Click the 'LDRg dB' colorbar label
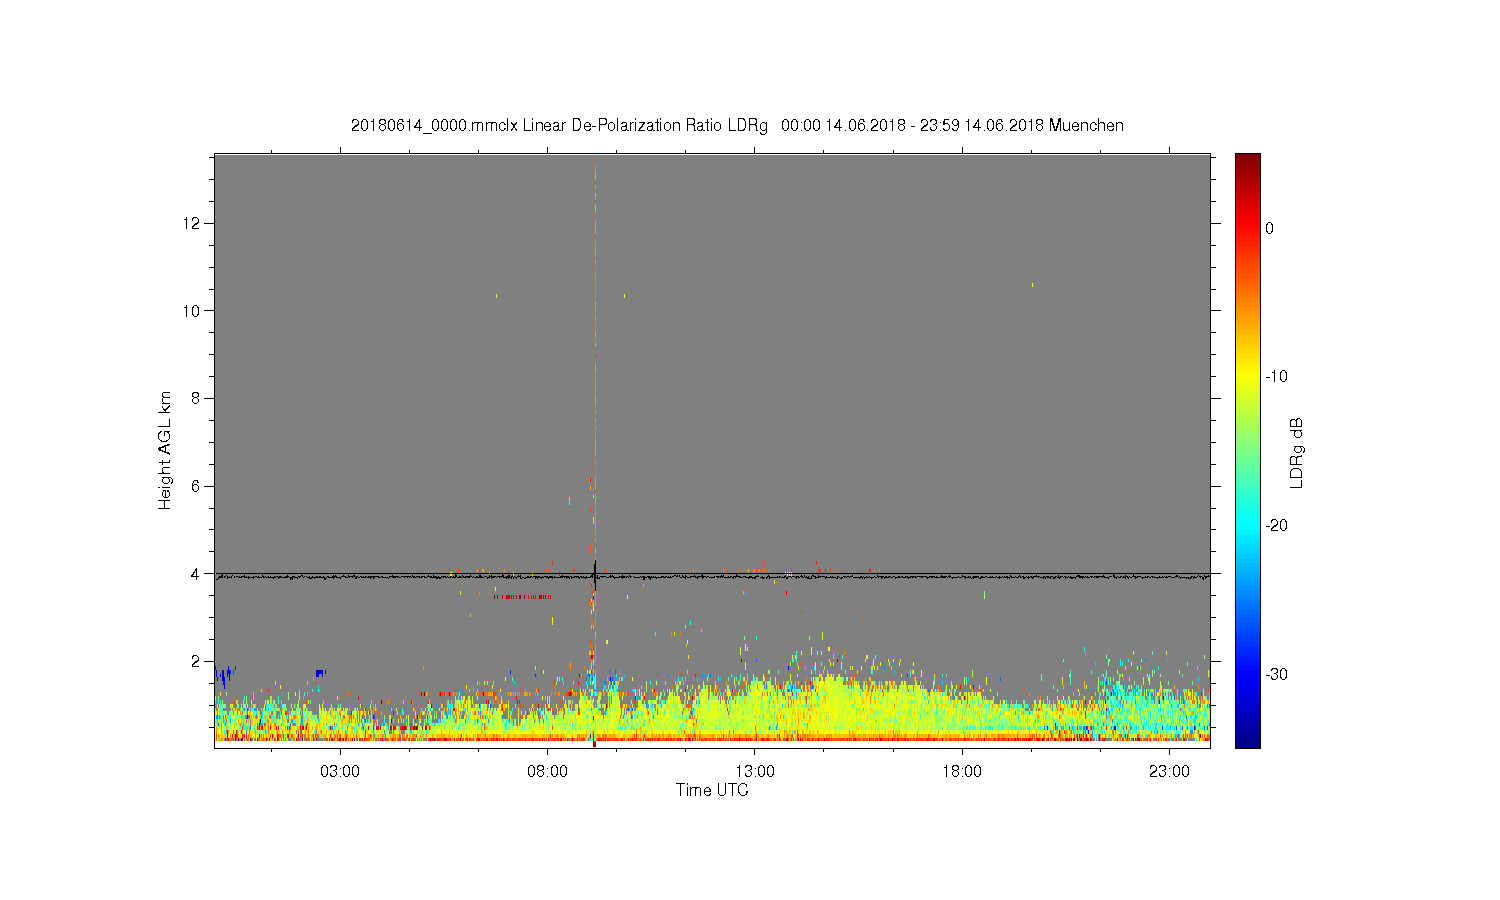1500x900 pixels. (1297, 453)
